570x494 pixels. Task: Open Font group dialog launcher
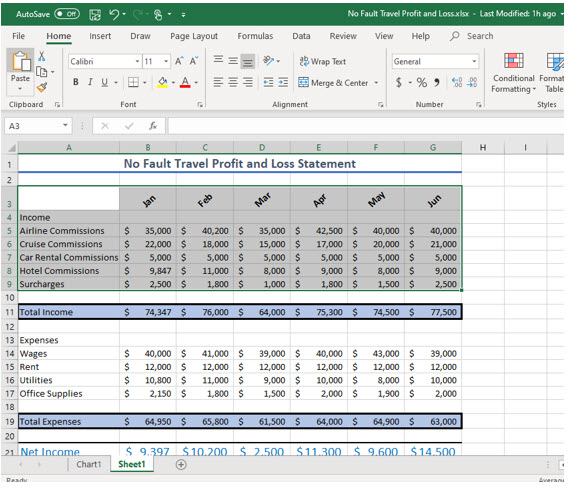click(200, 105)
